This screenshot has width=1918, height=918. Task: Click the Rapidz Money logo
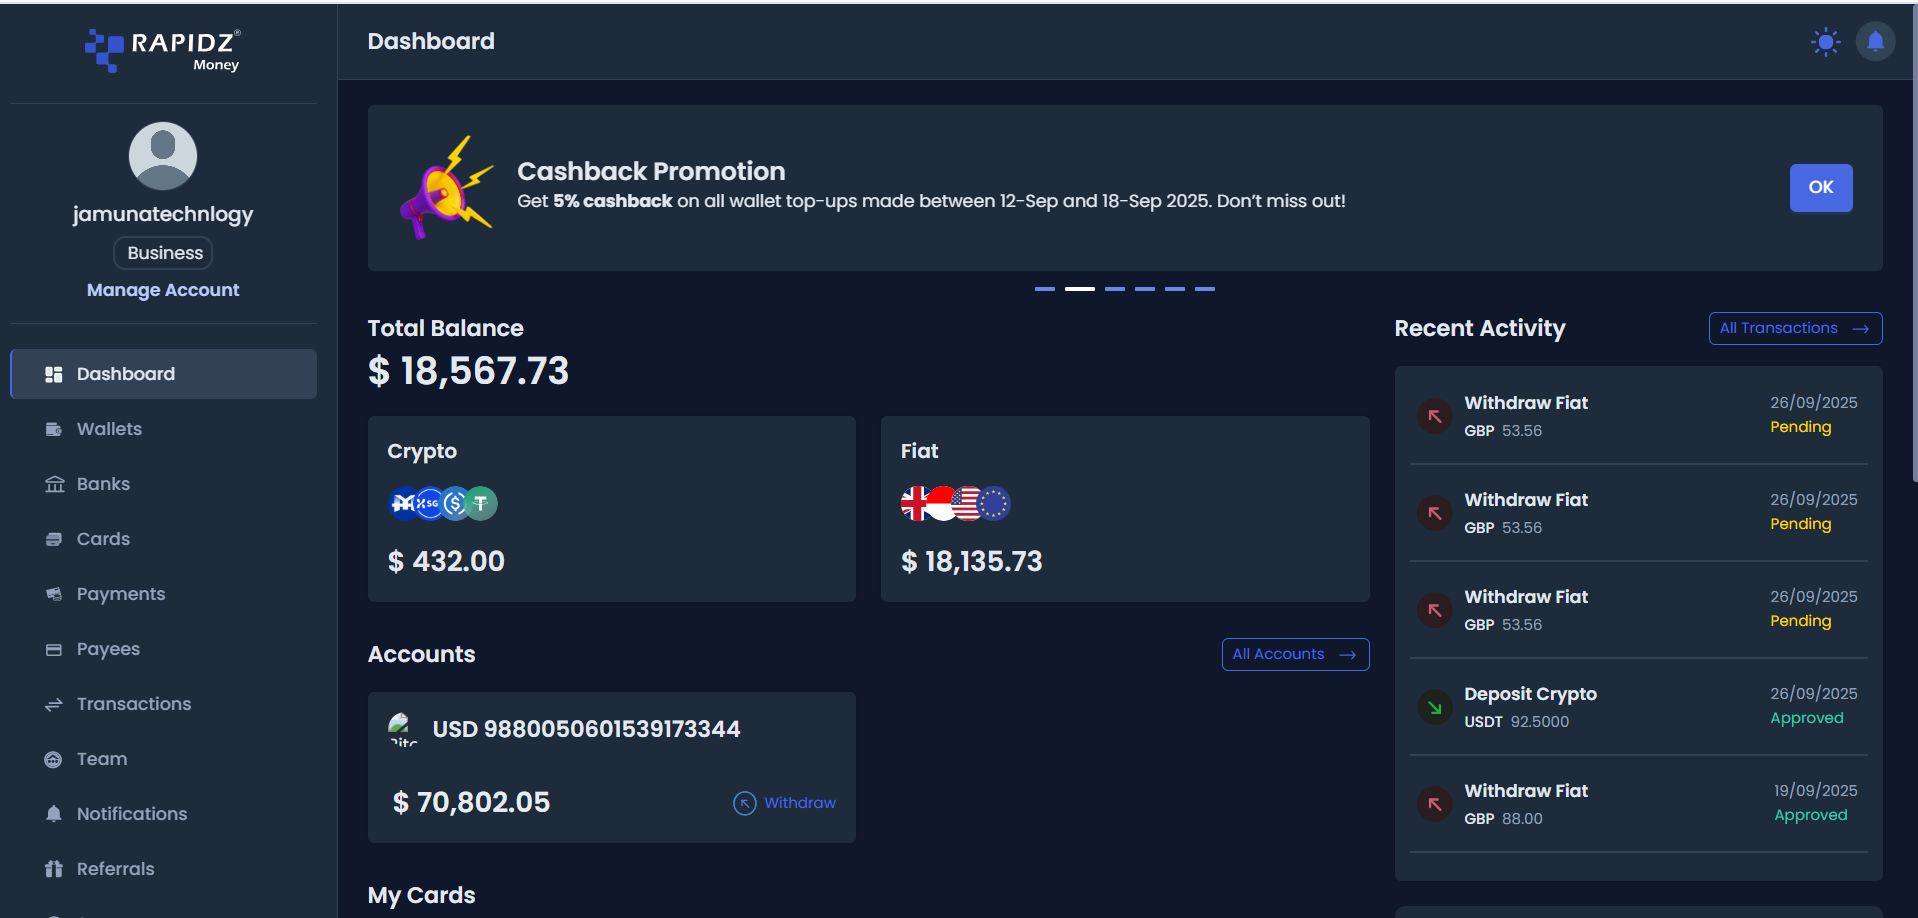tap(163, 50)
